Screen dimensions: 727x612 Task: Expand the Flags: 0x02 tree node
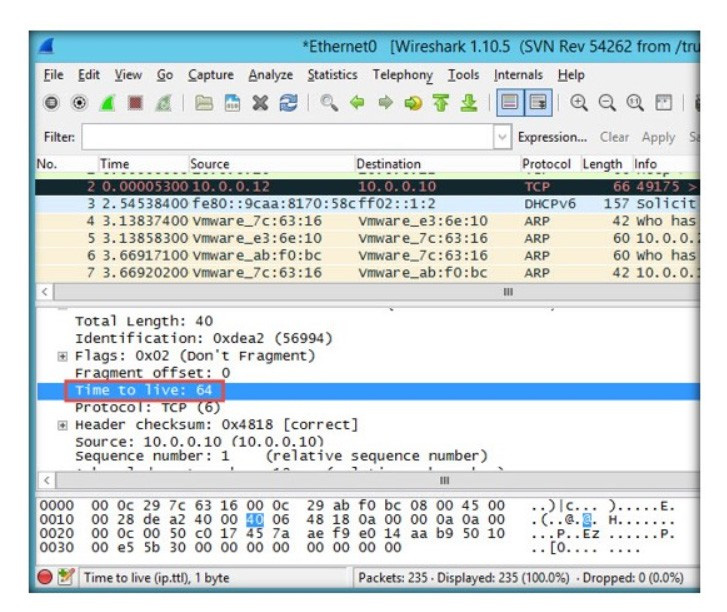click(62, 356)
